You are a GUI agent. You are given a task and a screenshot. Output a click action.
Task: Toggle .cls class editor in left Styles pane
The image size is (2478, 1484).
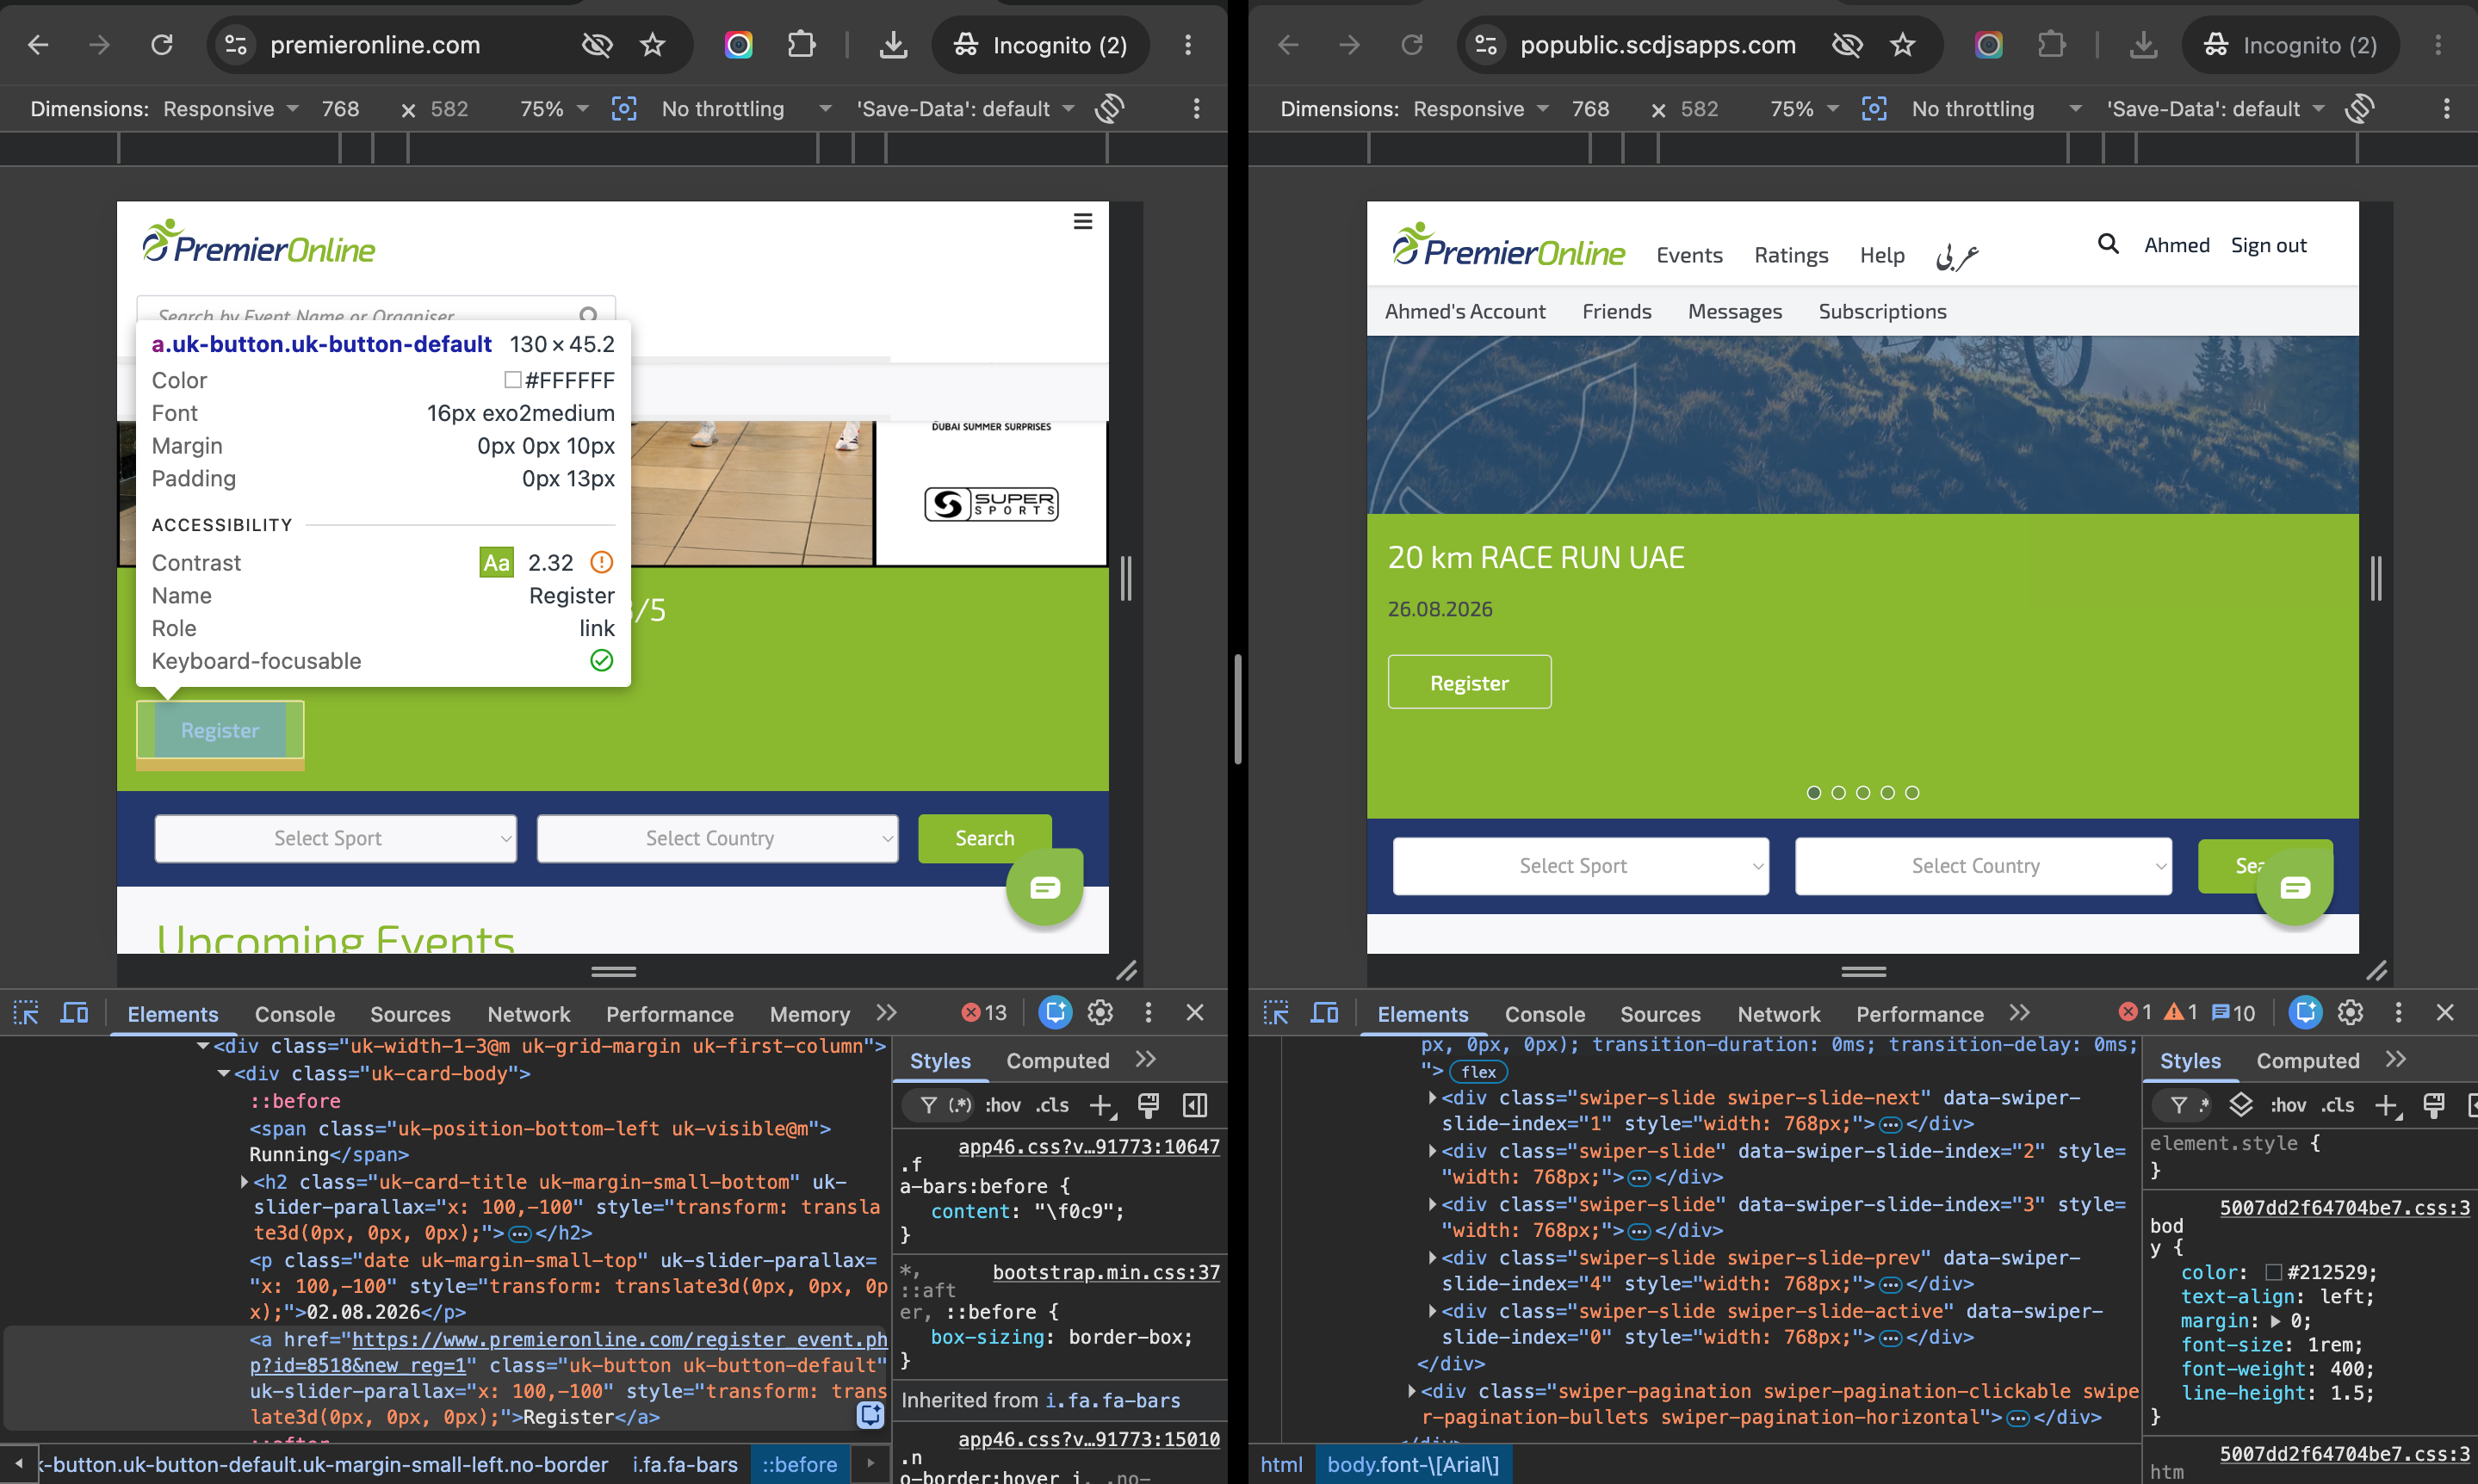pos(1052,1105)
